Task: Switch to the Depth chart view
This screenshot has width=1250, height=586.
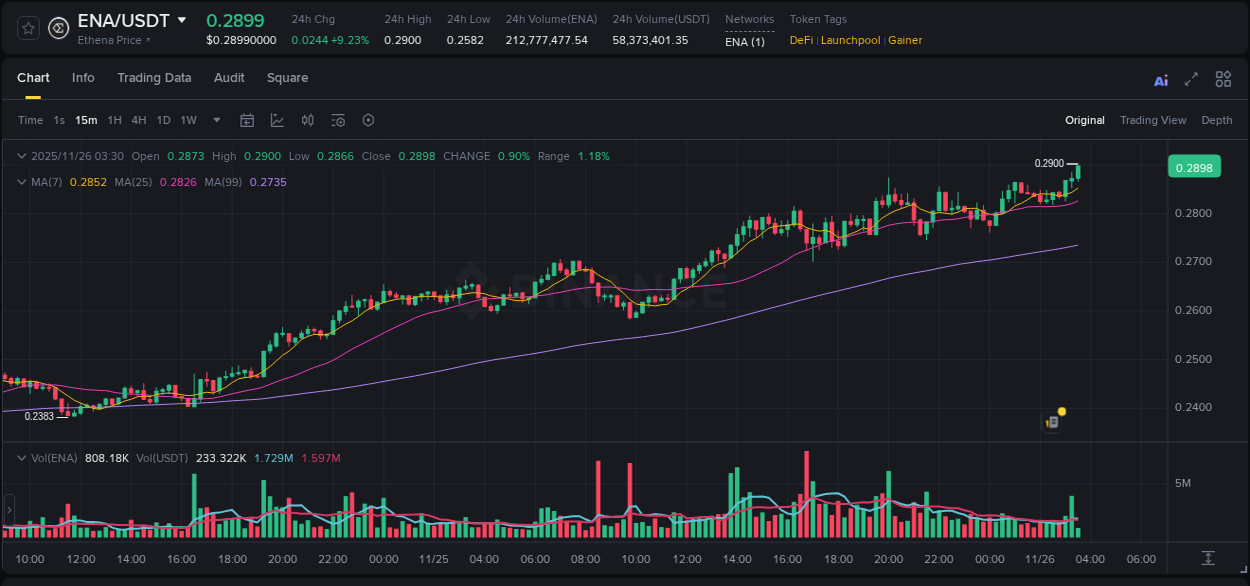Action: coord(1217,120)
